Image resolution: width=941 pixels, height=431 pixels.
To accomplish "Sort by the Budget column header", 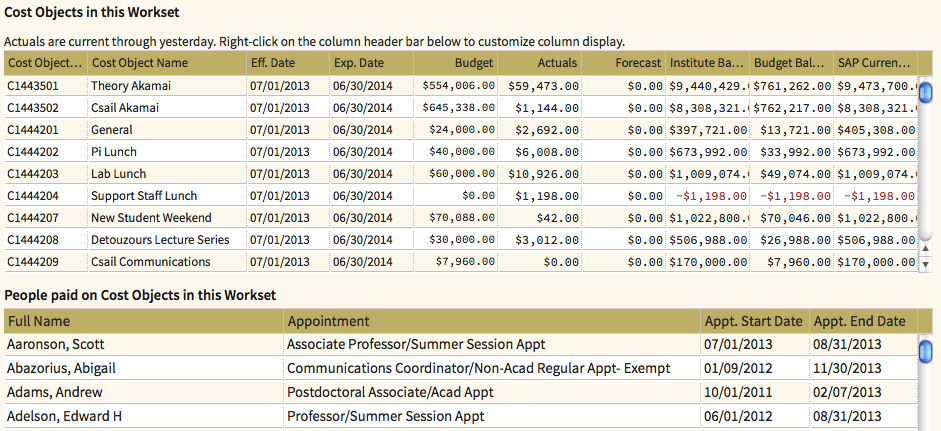I will click(455, 62).
